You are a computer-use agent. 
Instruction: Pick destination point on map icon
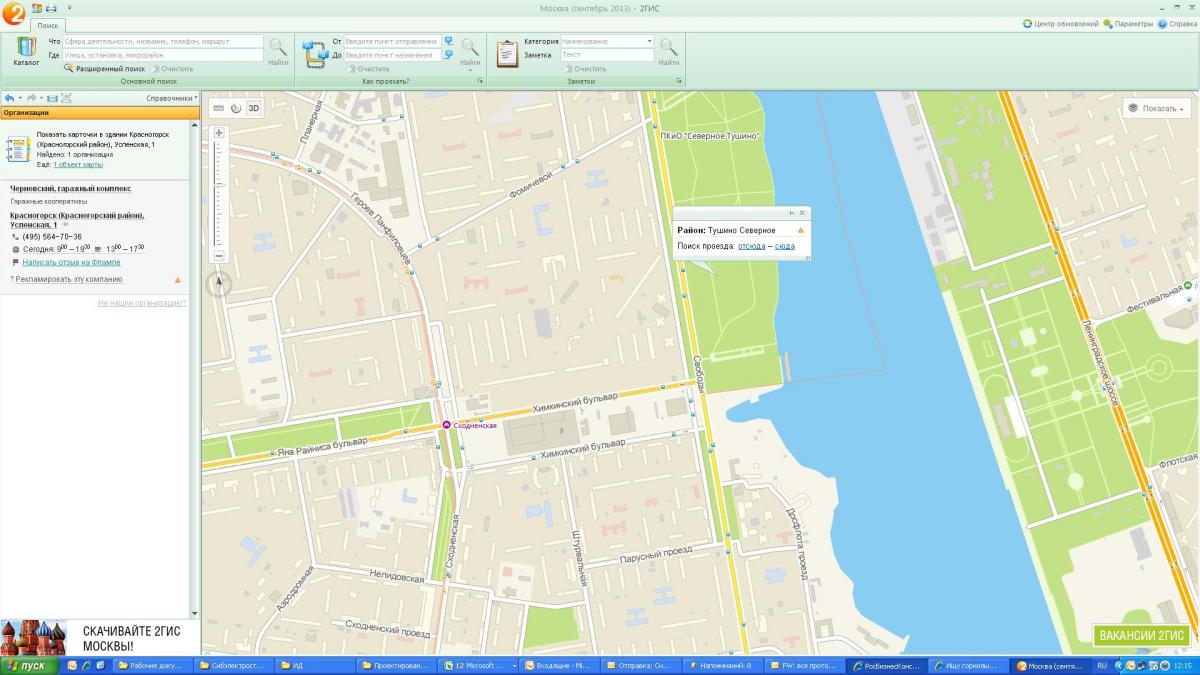pos(449,55)
